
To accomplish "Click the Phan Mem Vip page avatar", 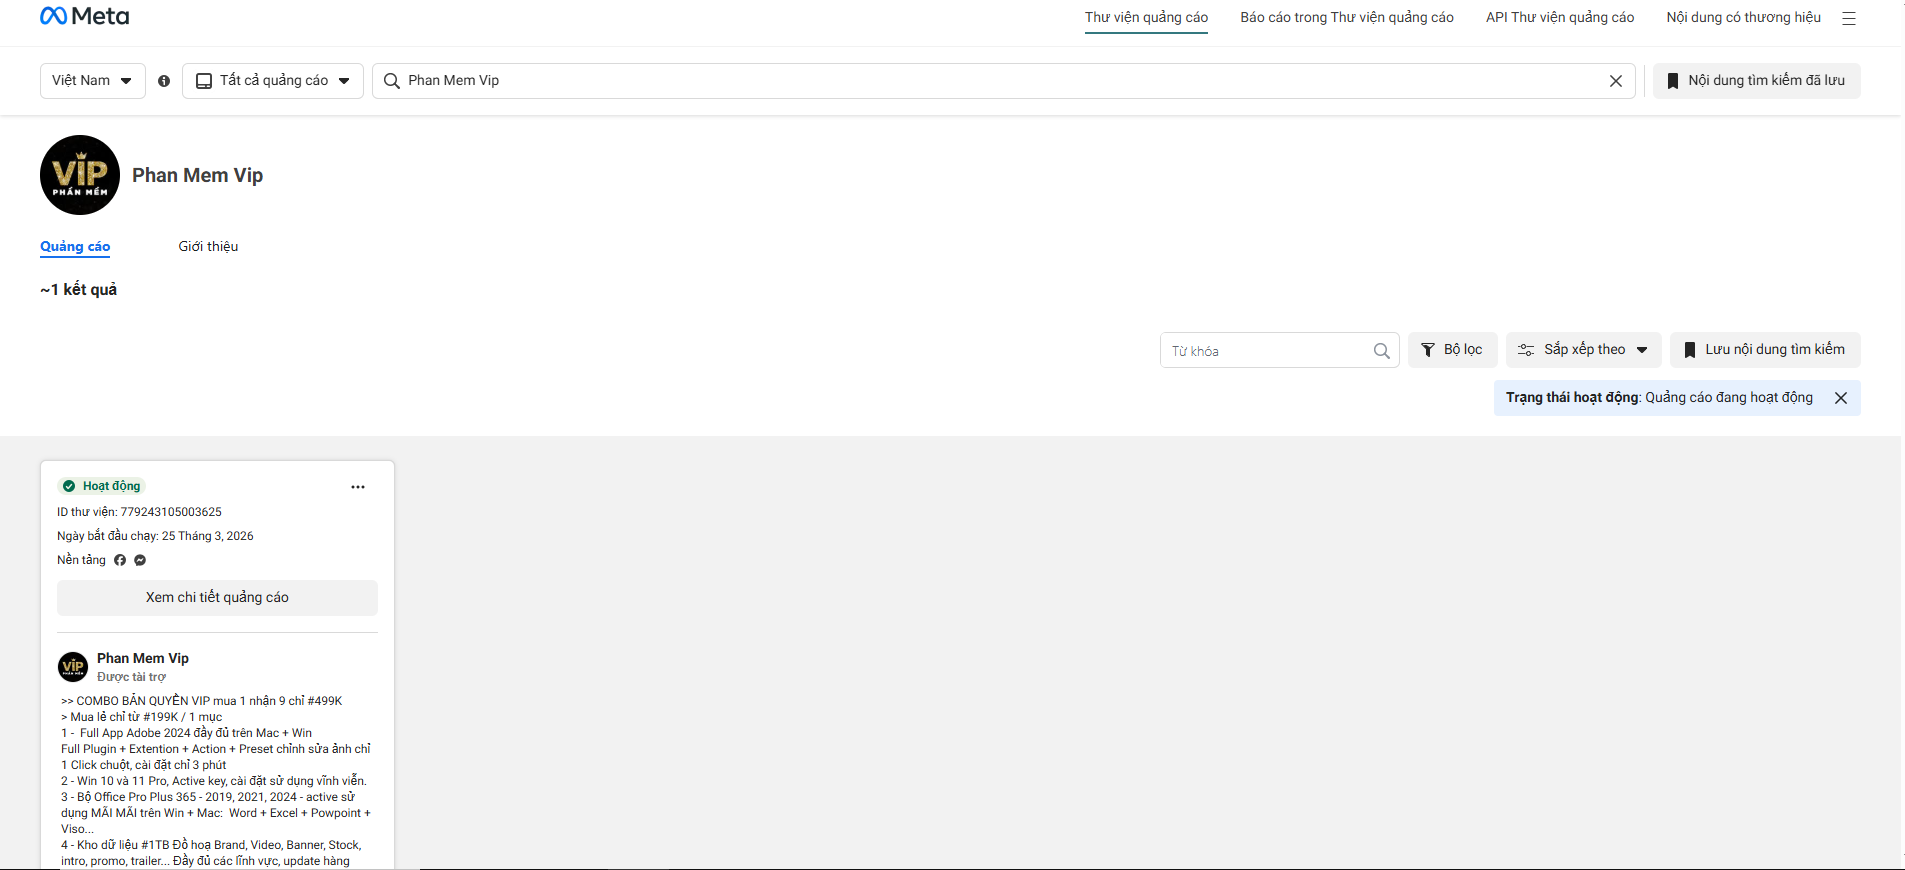I will 80,175.
